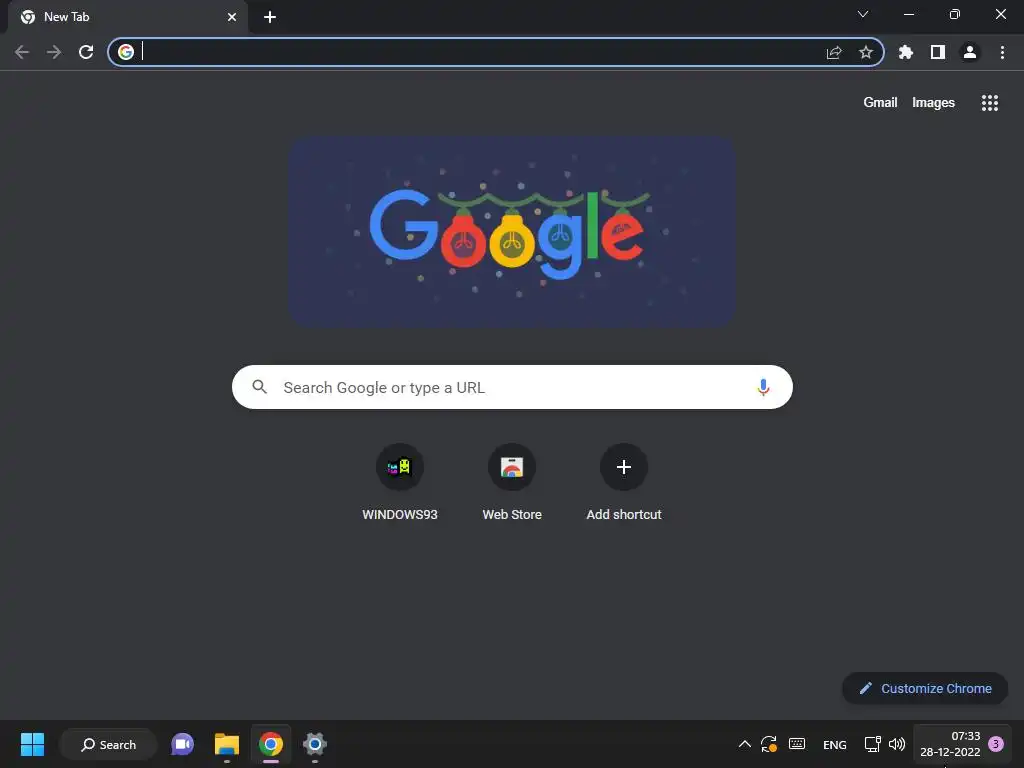Open File Explorer from taskbar
Screen dimensions: 1024x768
(x=227, y=744)
